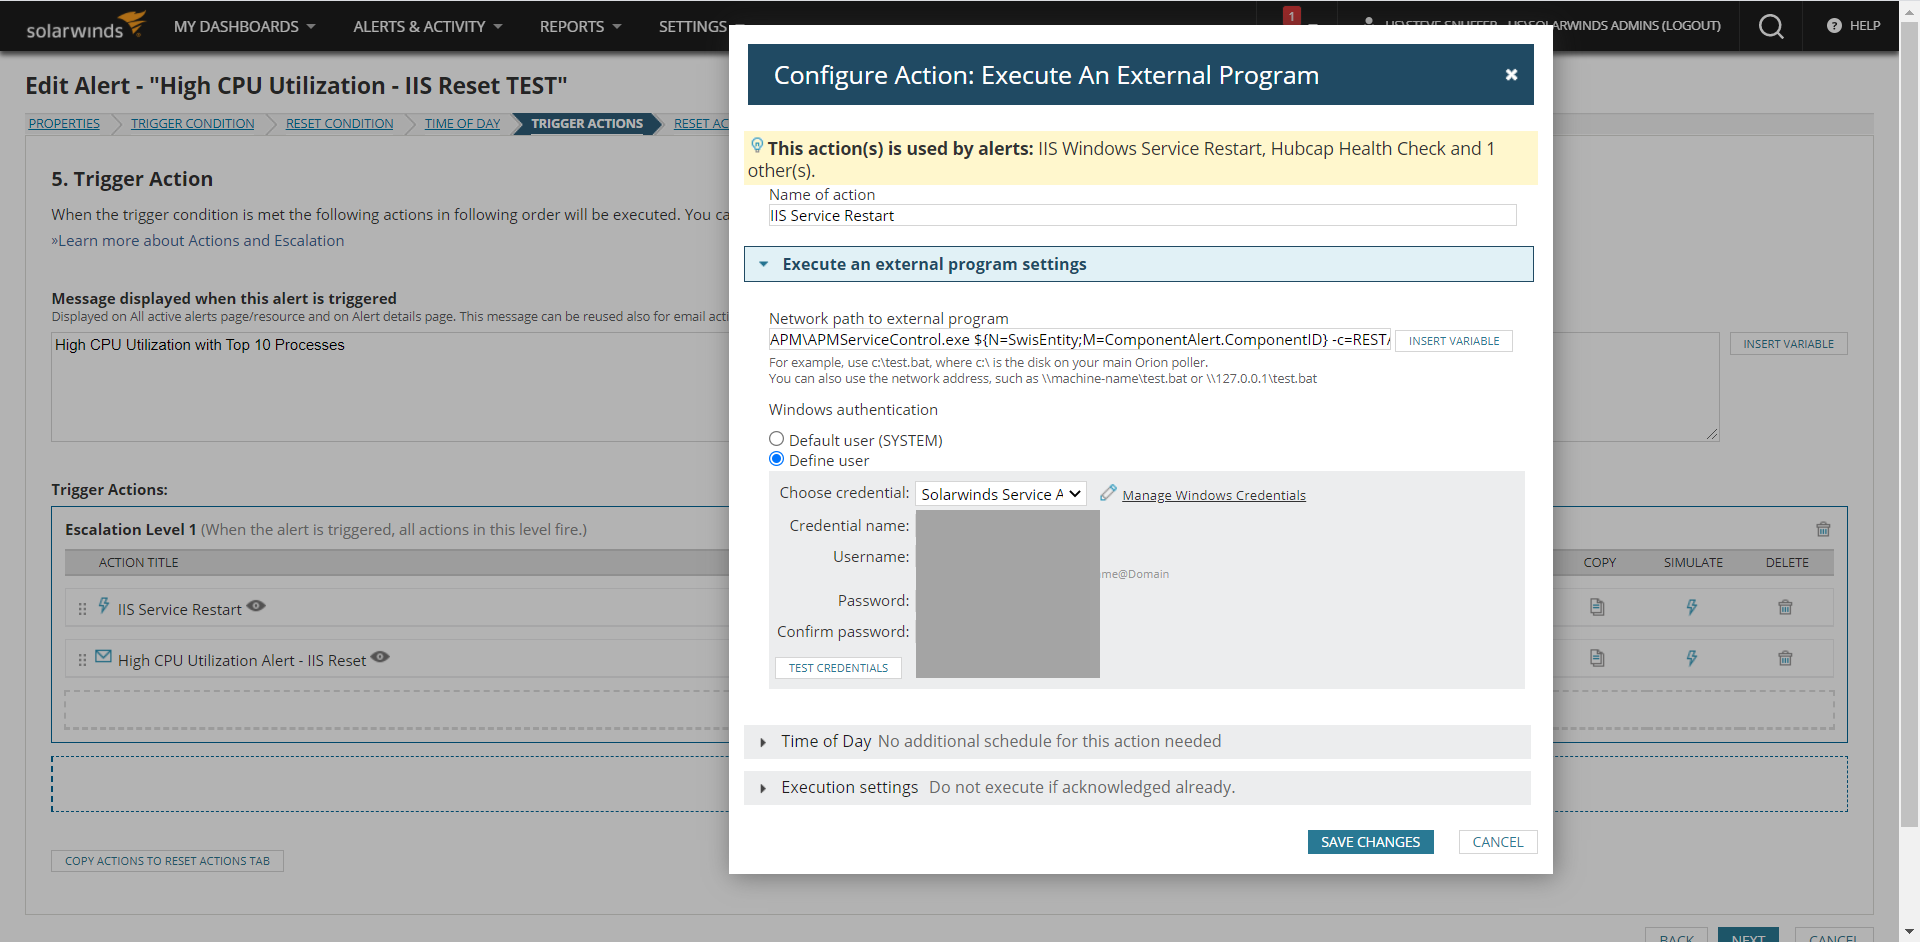Open the Reports menu
The width and height of the screenshot is (1920, 942).
click(x=580, y=27)
